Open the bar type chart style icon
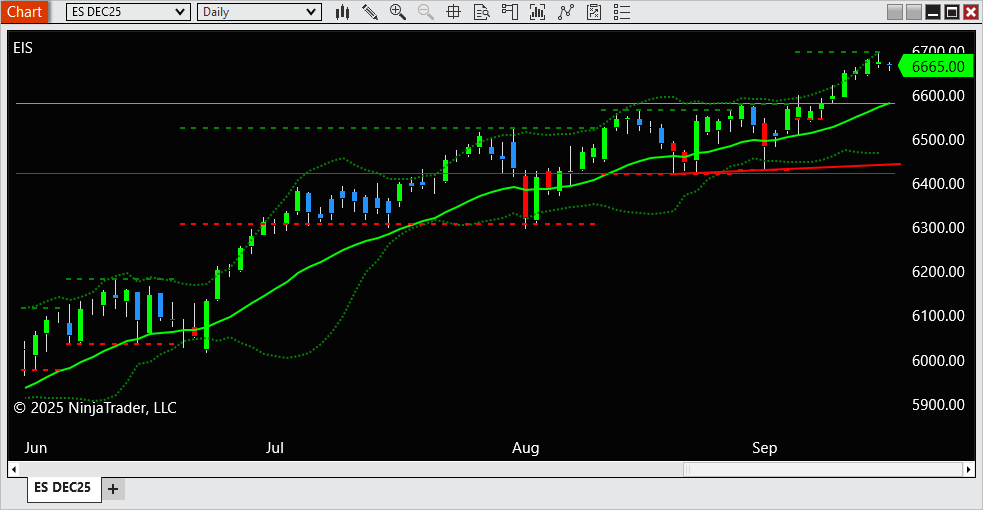The image size is (983, 510). tap(342, 12)
